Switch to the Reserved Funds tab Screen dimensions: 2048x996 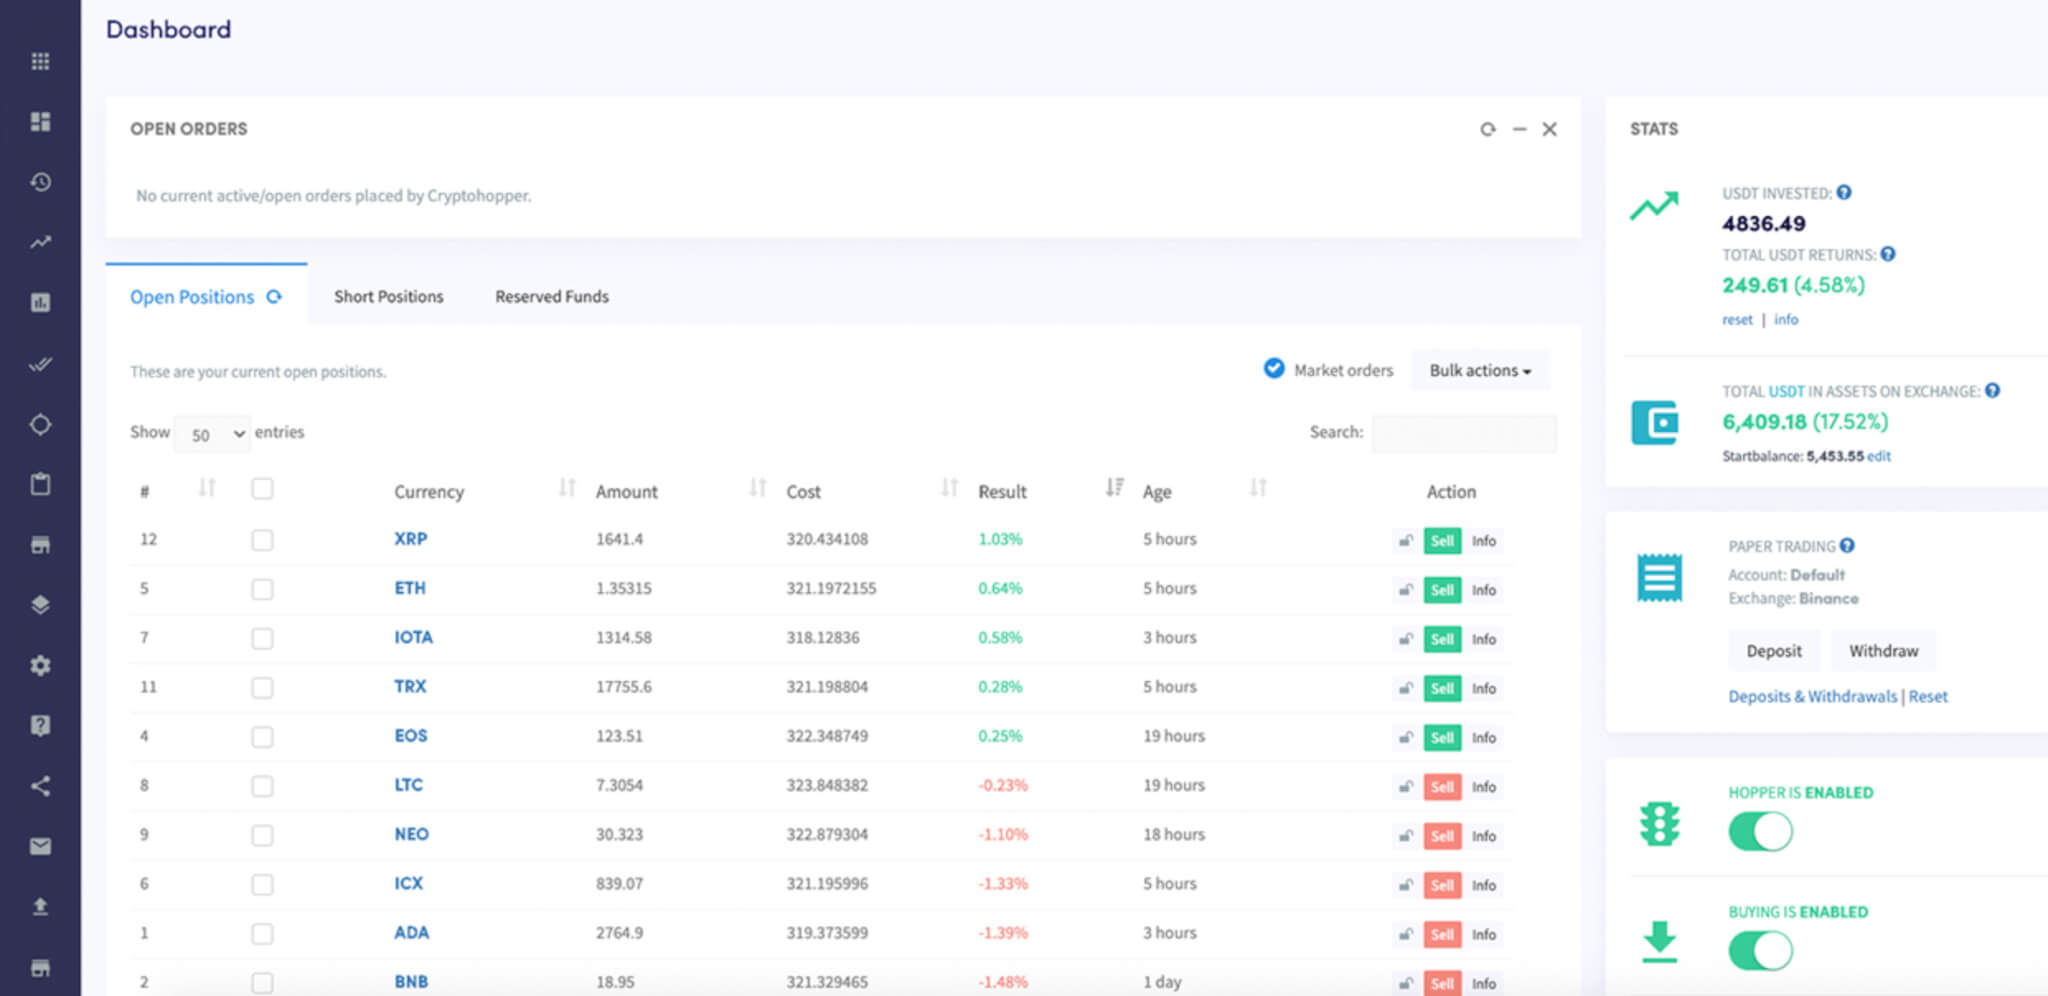552,297
